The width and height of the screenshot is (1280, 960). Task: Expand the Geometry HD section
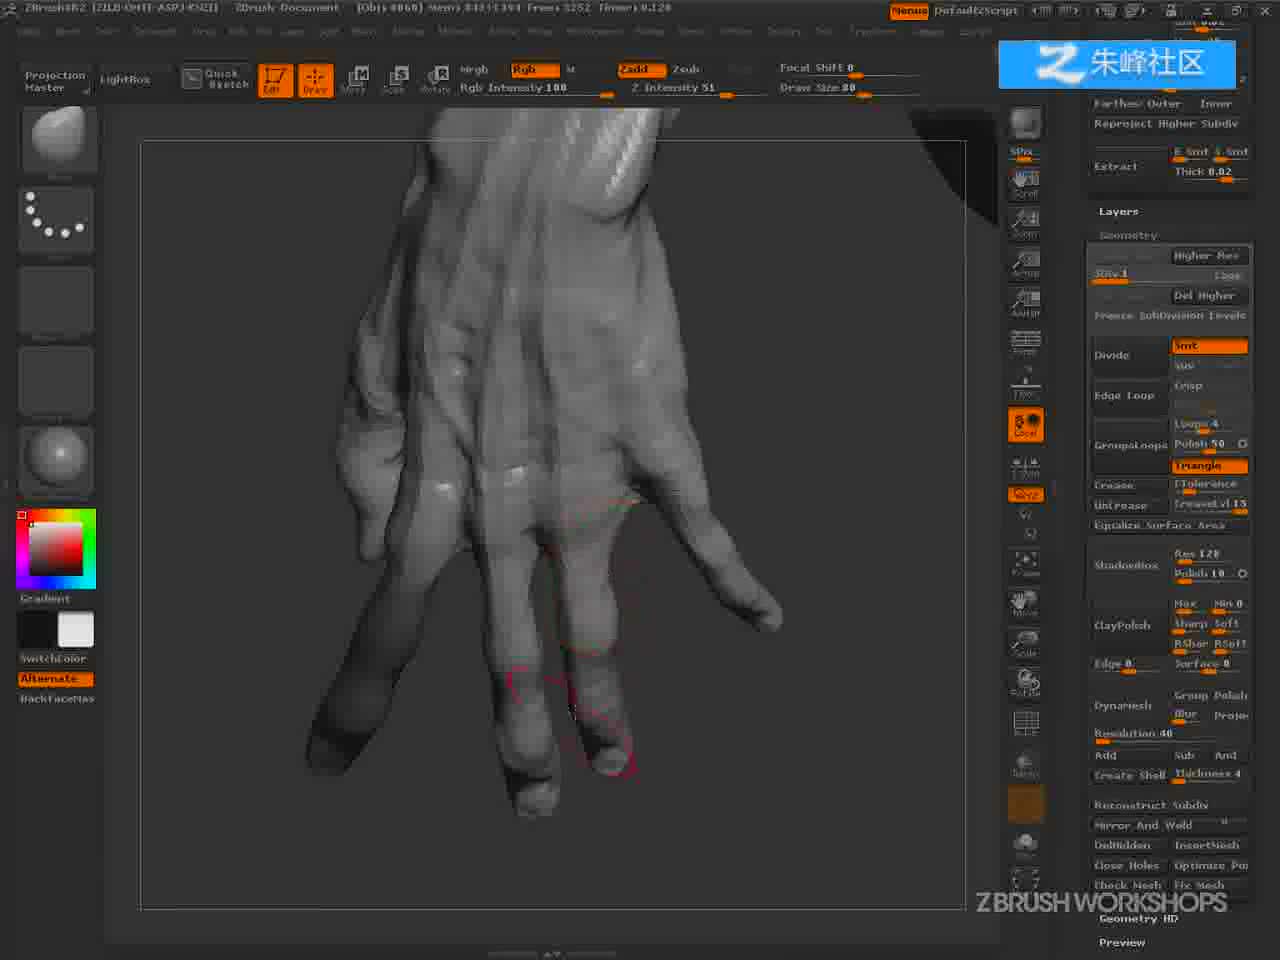coord(1138,919)
